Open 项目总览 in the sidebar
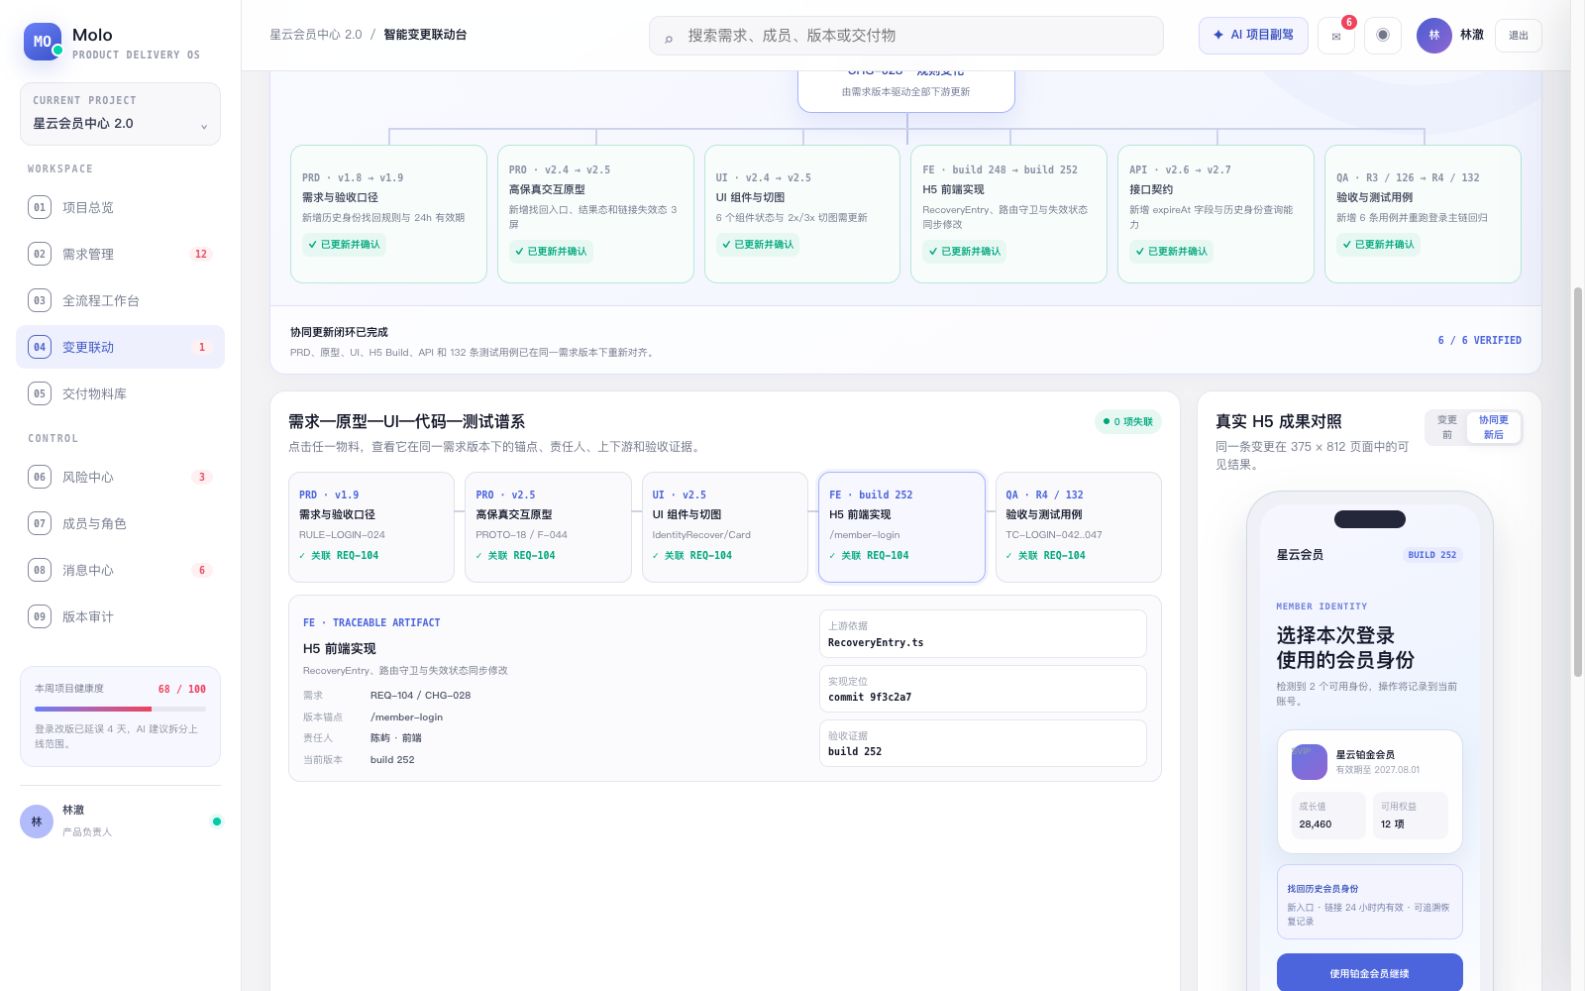 coord(120,207)
